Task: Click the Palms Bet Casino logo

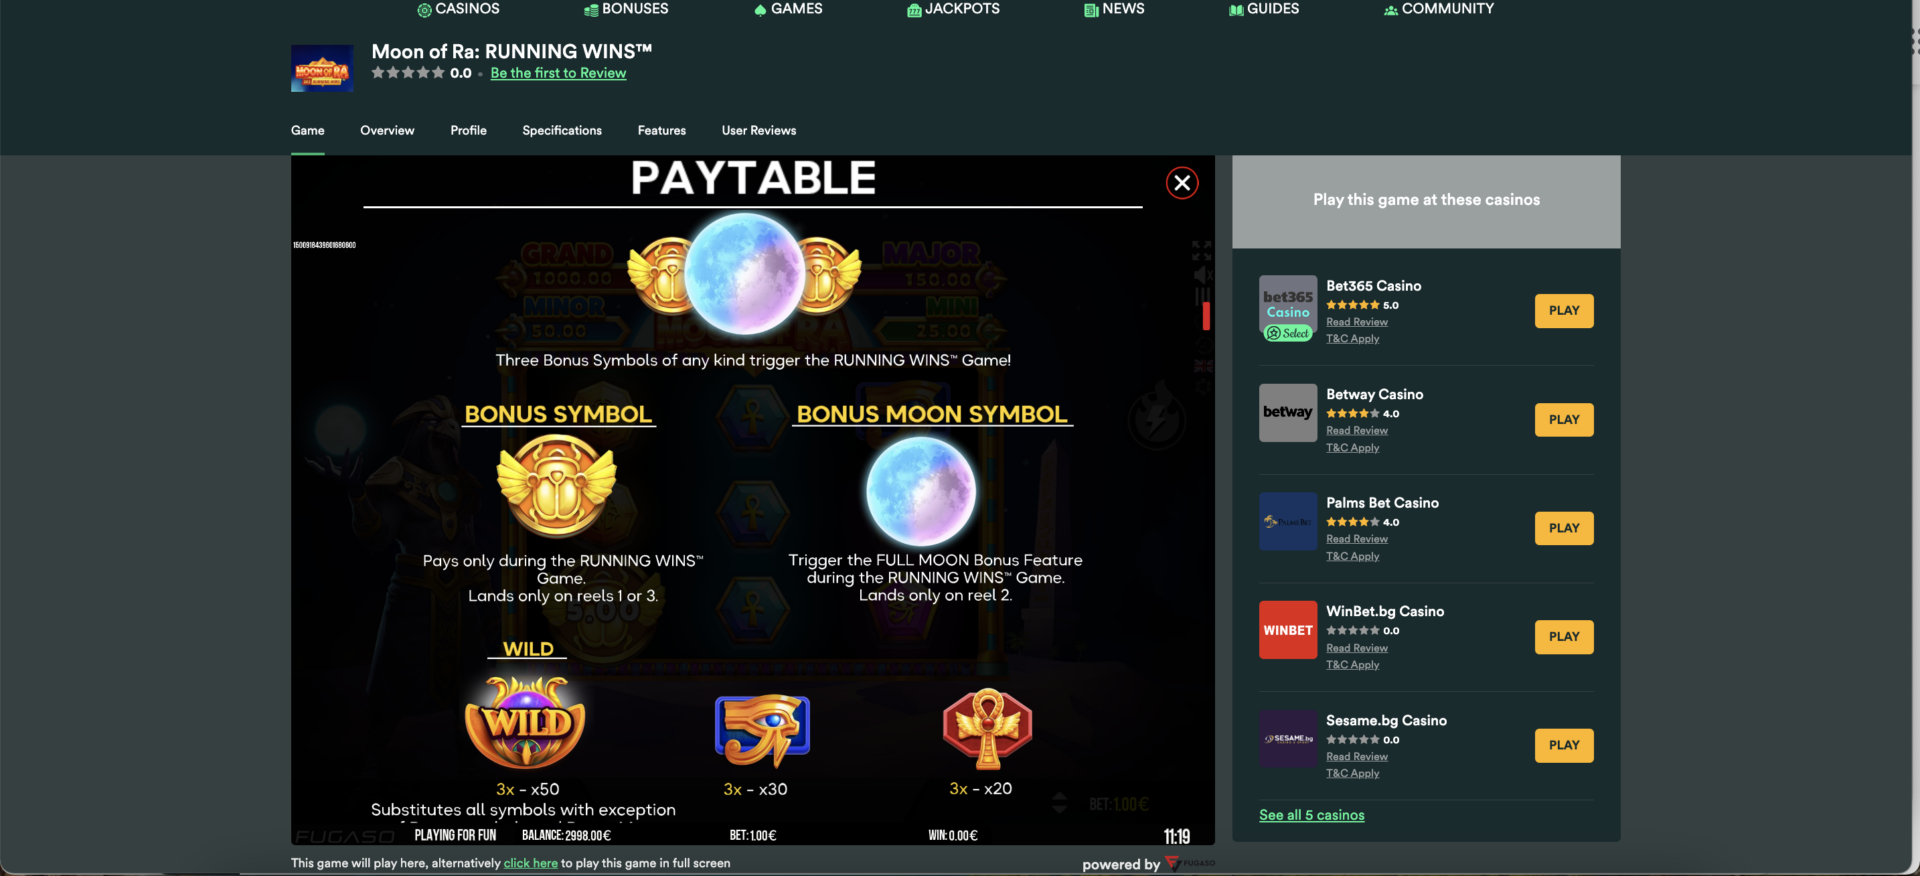Action: point(1288,521)
